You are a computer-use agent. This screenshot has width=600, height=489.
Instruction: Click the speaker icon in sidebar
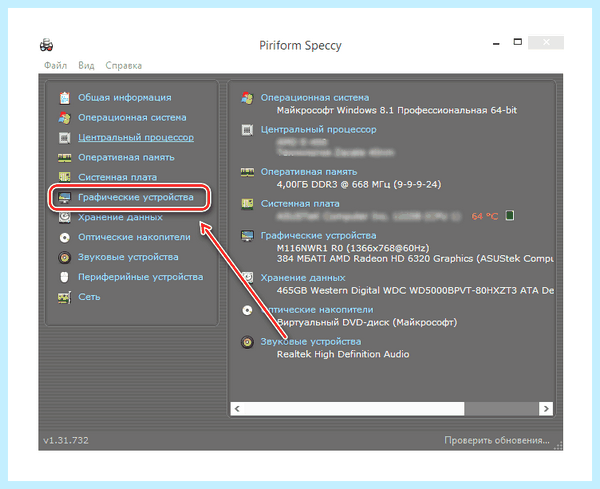64,257
